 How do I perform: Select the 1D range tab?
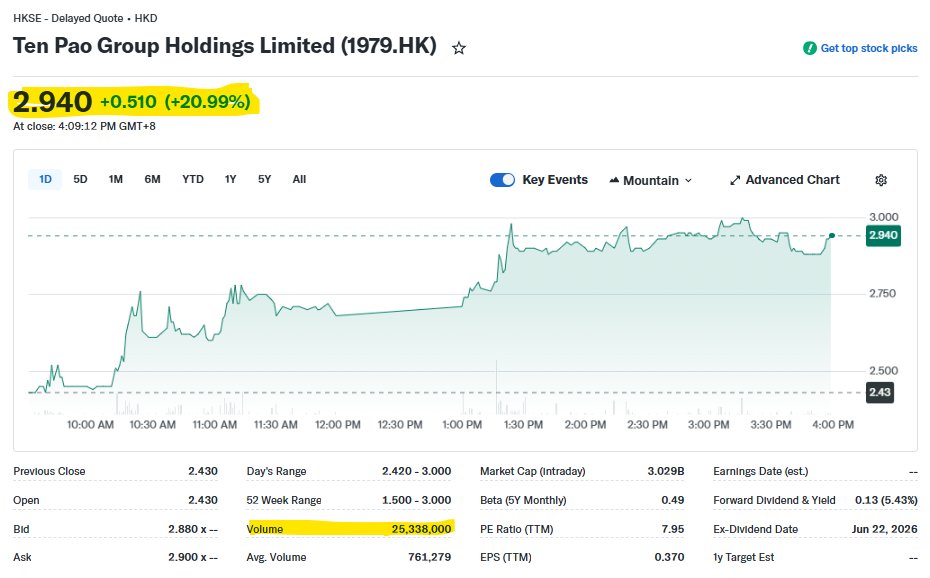(x=45, y=179)
